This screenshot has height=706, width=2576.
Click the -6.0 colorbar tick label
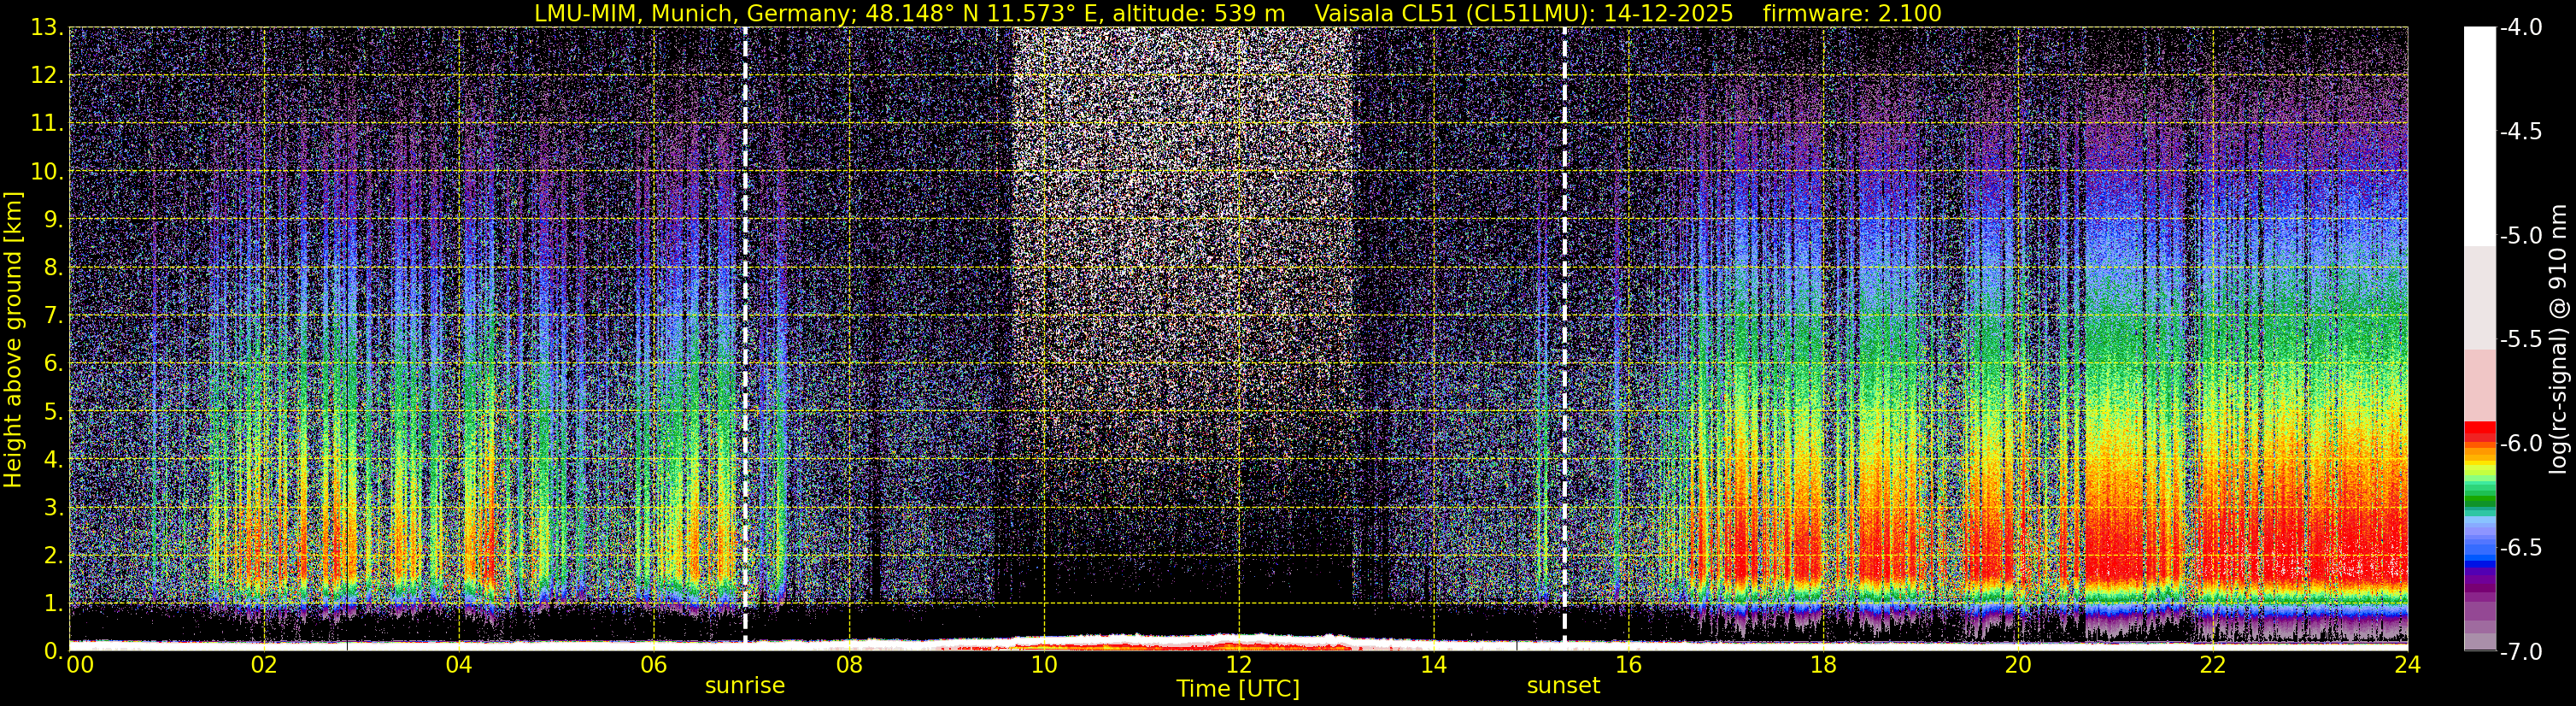tap(2520, 443)
